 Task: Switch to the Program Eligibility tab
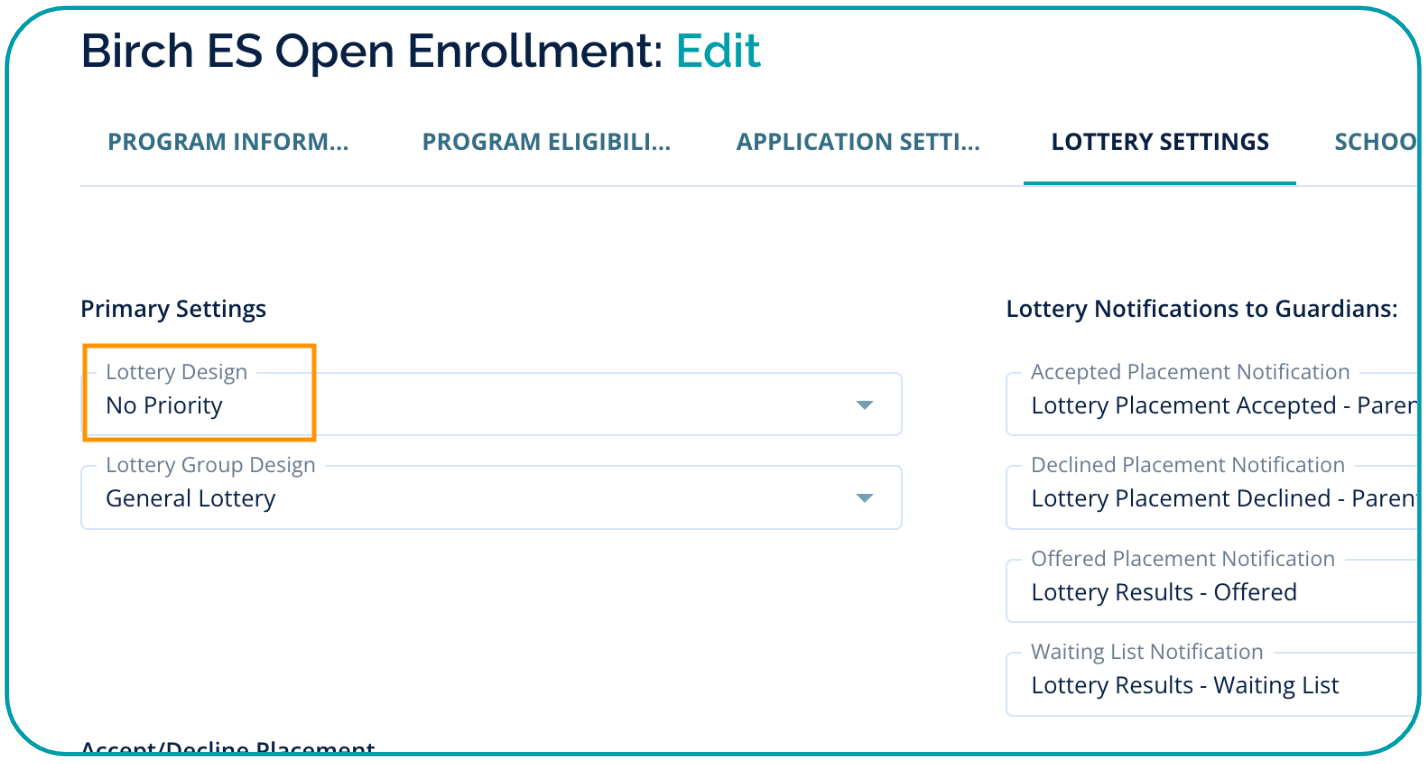click(x=546, y=142)
